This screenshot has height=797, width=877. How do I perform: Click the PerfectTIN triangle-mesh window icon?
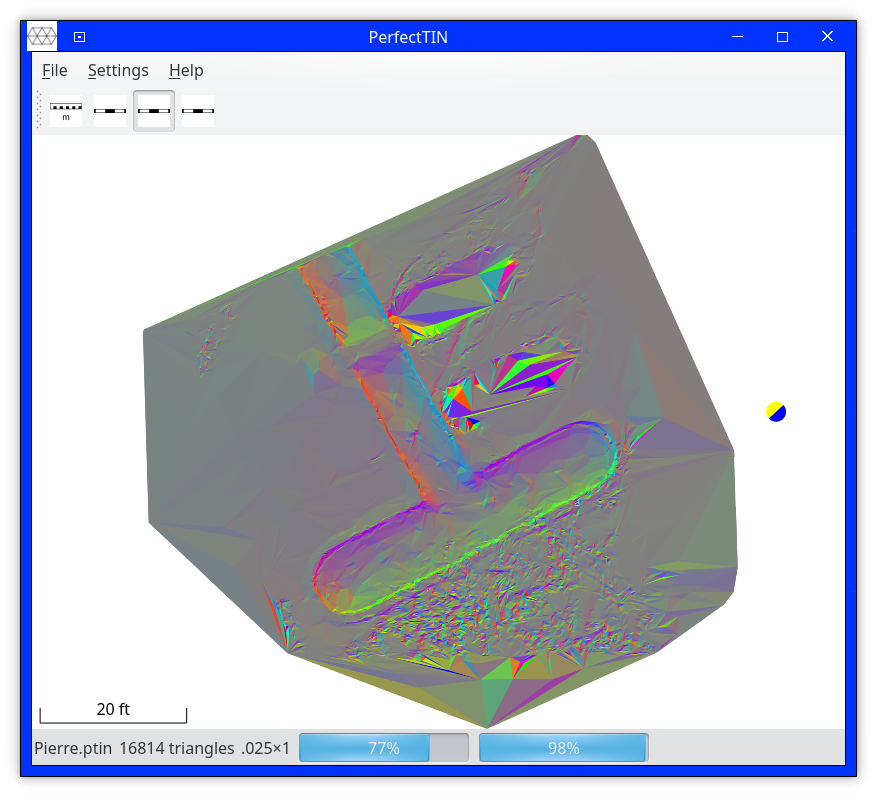pos(42,37)
